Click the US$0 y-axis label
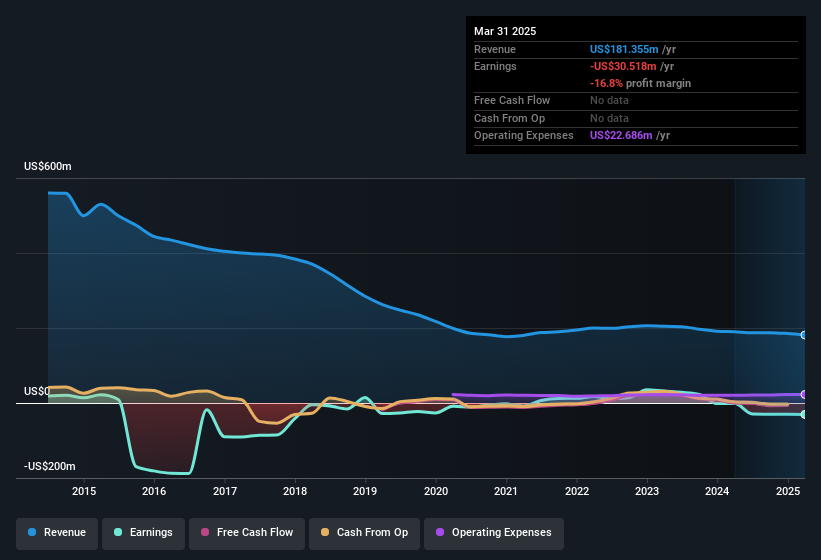This screenshot has width=821, height=560. 37,391
